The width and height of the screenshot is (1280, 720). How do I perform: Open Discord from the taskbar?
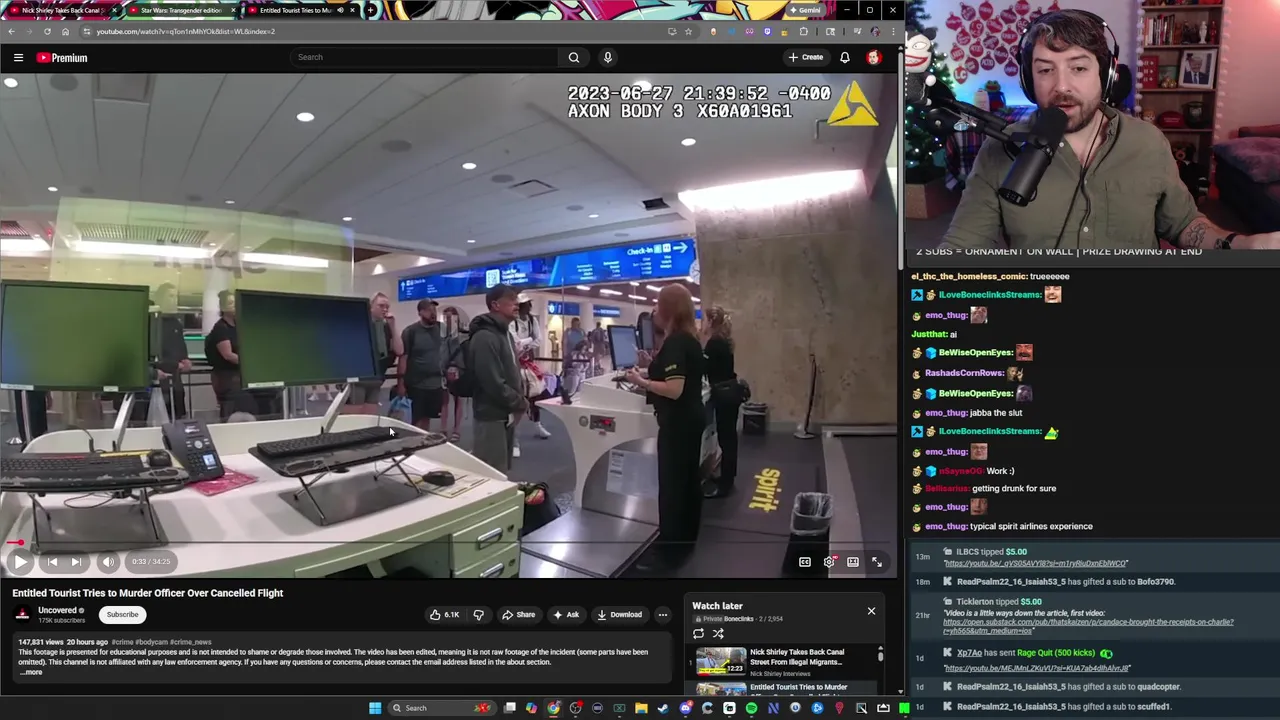tap(685, 708)
